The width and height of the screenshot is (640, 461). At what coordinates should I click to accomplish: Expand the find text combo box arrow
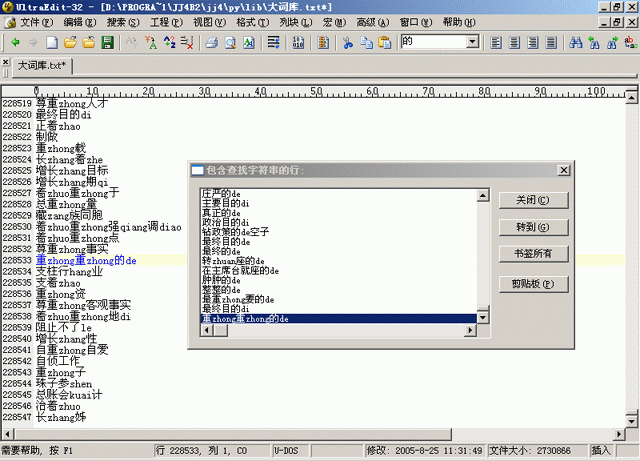click(x=472, y=43)
